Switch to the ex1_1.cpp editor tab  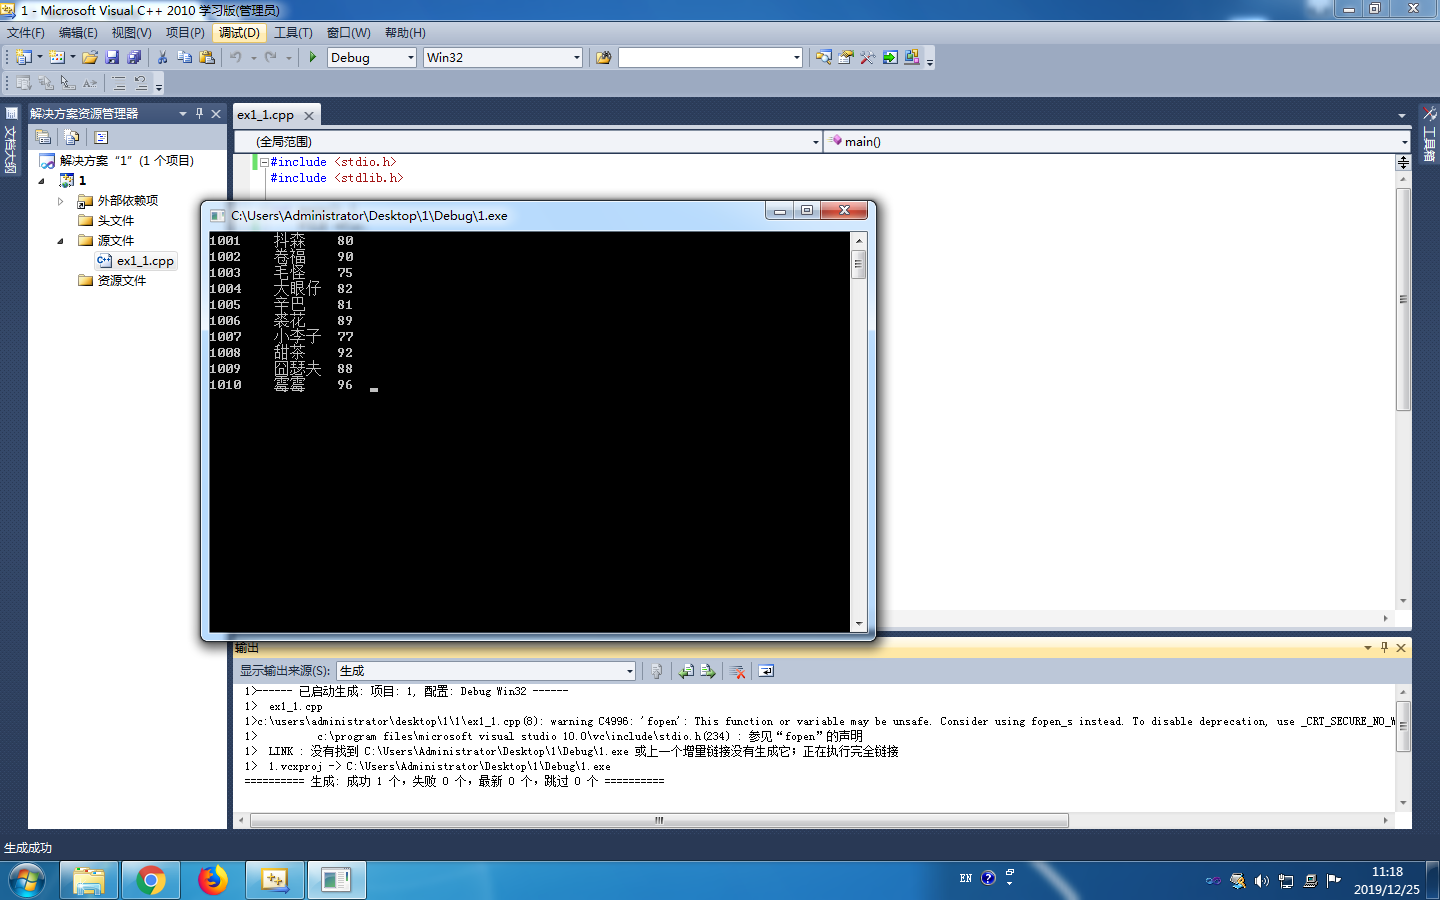pyautogui.click(x=266, y=115)
